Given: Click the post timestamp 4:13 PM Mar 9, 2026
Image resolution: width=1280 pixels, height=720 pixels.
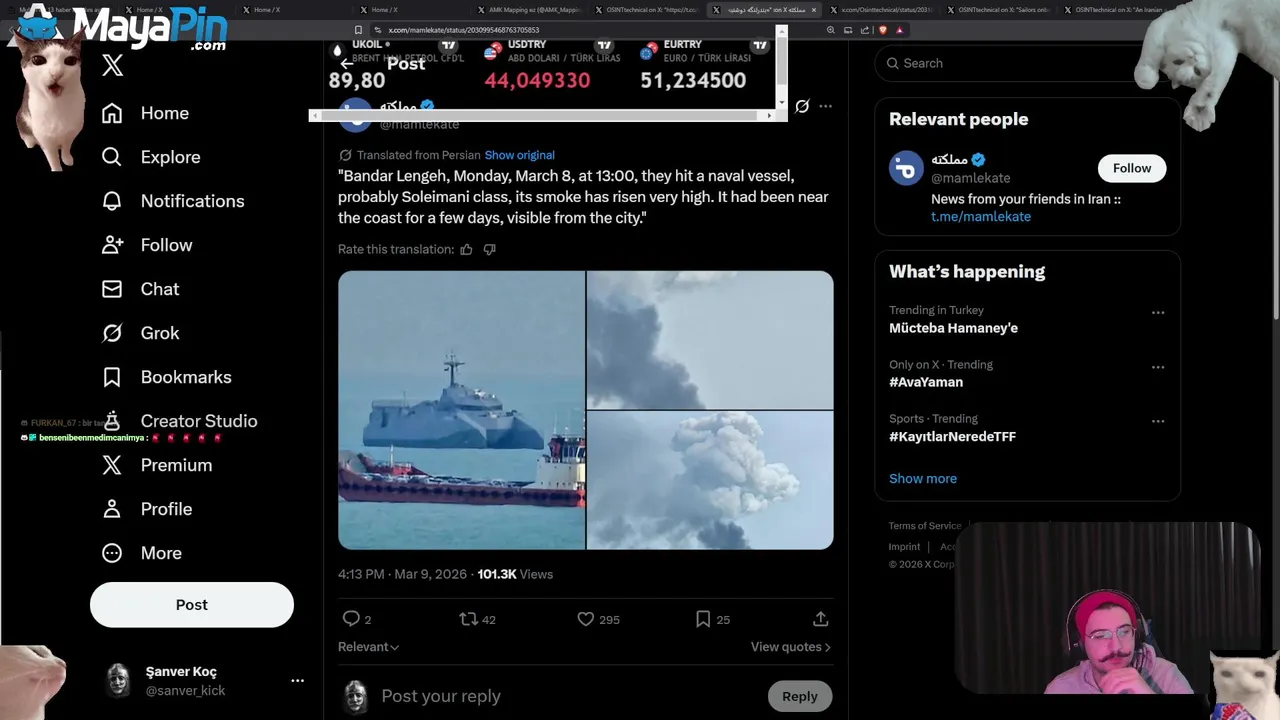Looking at the screenshot, I should point(402,574).
